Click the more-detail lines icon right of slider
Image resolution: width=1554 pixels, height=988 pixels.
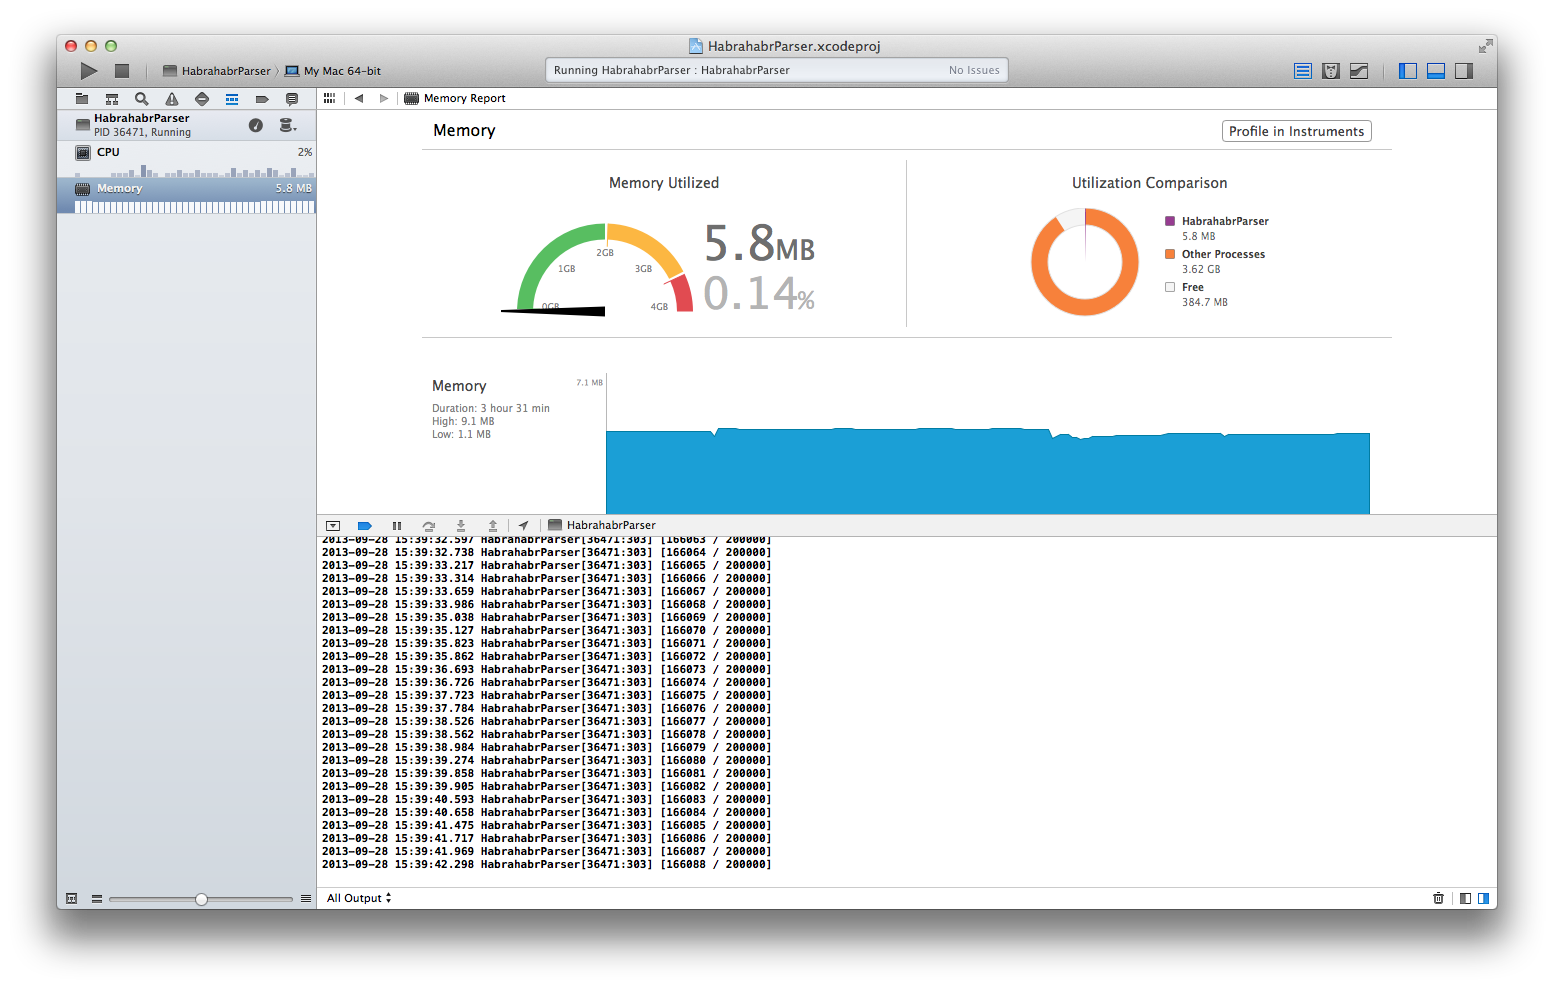[x=306, y=899]
